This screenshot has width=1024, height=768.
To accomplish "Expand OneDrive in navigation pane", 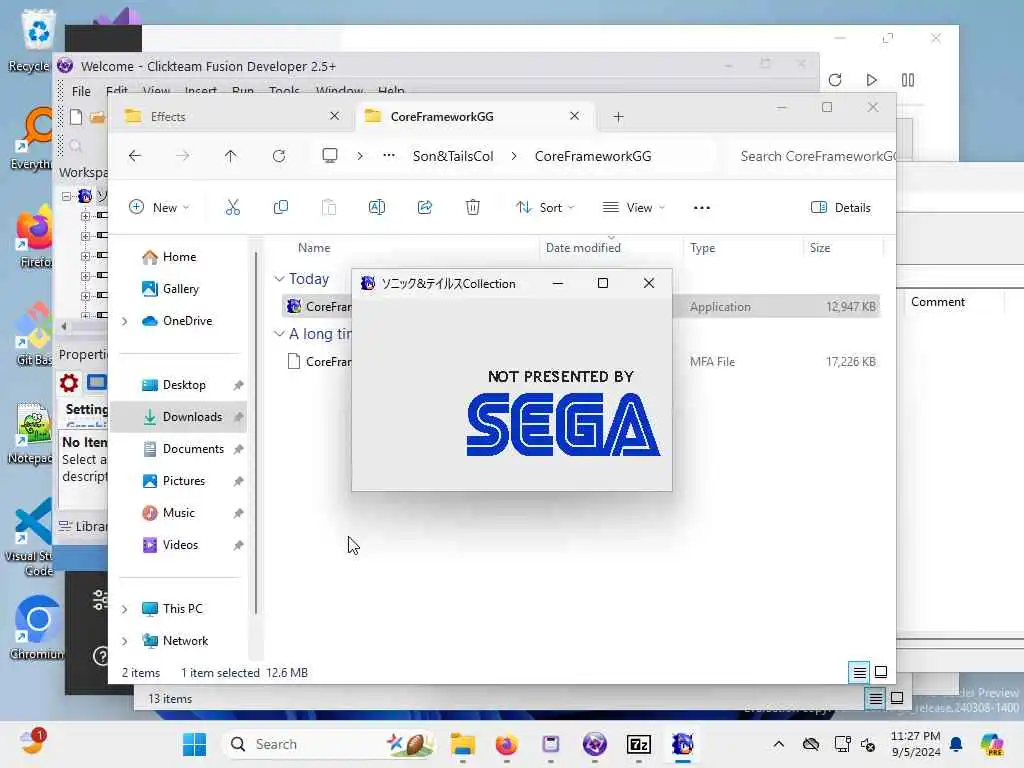I will pos(124,321).
